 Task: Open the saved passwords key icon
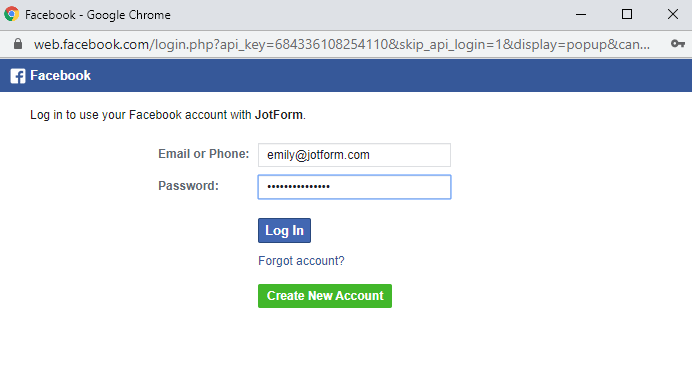(x=677, y=44)
